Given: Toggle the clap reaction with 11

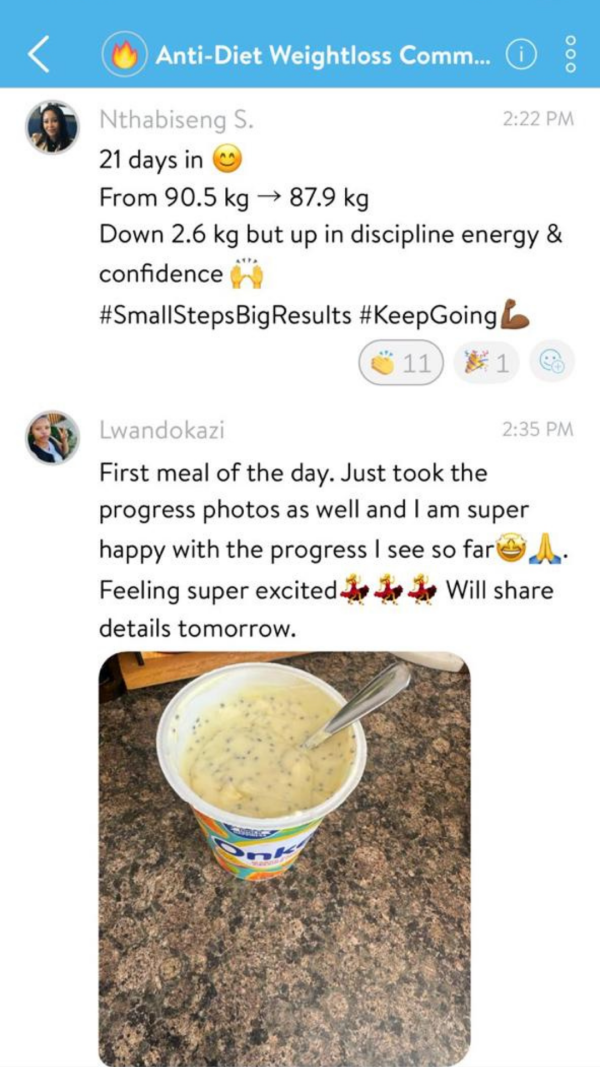Looking at the screenshot, I should (401, 363).
